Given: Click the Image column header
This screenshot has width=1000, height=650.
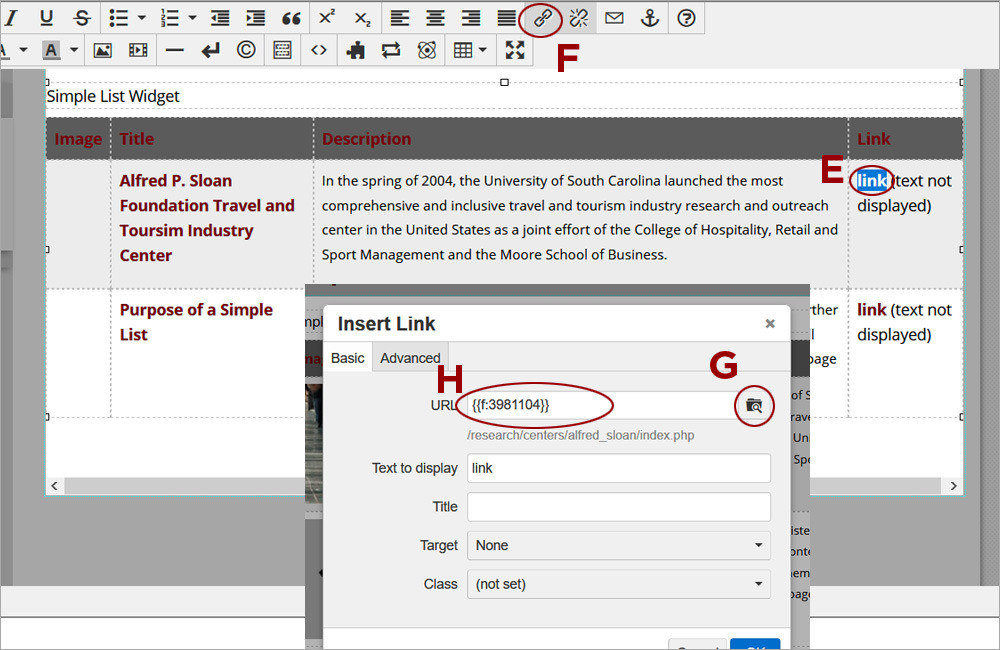Looking at the screenshot, I should point(78,139).
